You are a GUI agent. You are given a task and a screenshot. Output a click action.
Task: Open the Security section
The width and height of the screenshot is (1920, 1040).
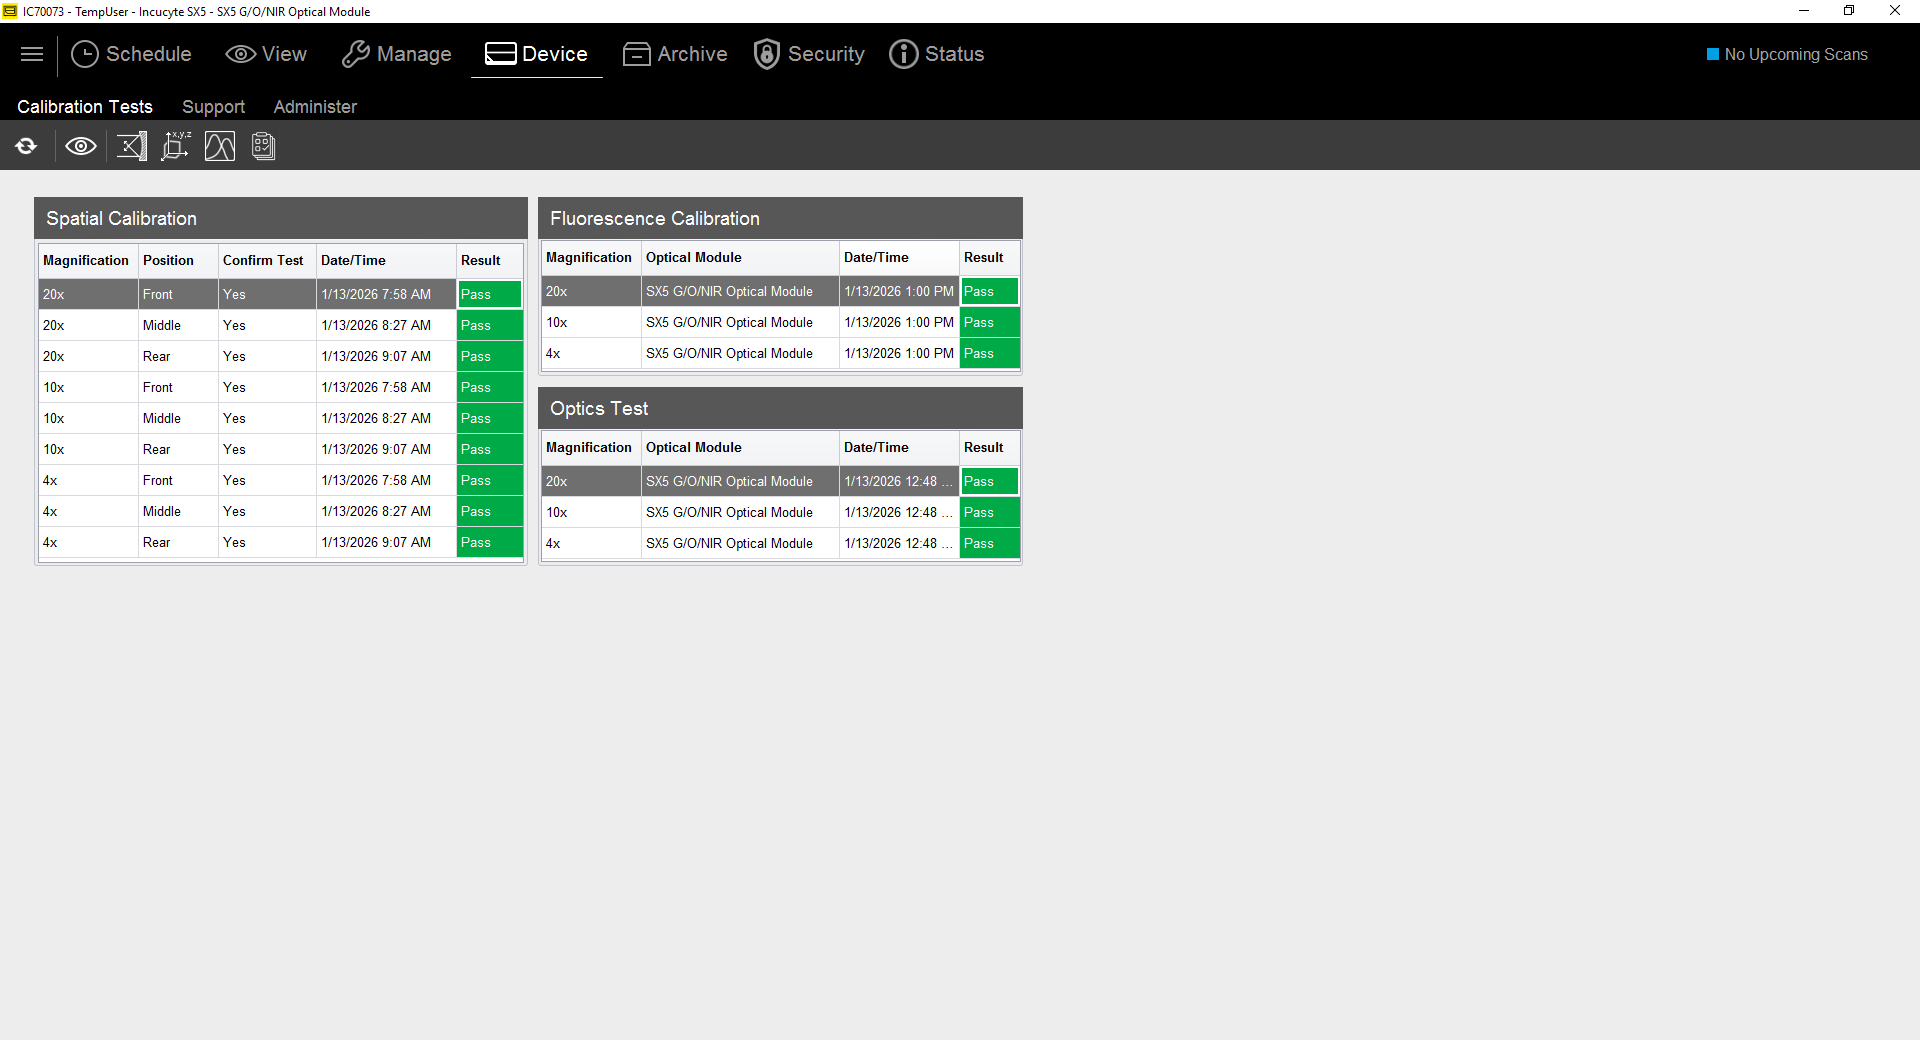[x=809, y=54]
